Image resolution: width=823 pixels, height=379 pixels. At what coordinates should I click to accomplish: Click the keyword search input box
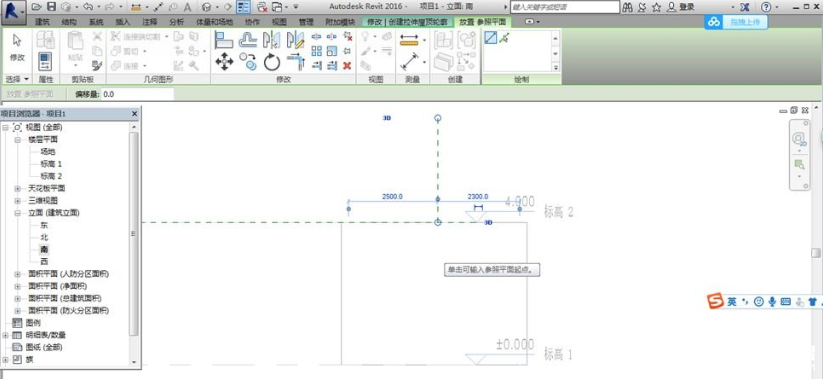(x=565, y=7)
